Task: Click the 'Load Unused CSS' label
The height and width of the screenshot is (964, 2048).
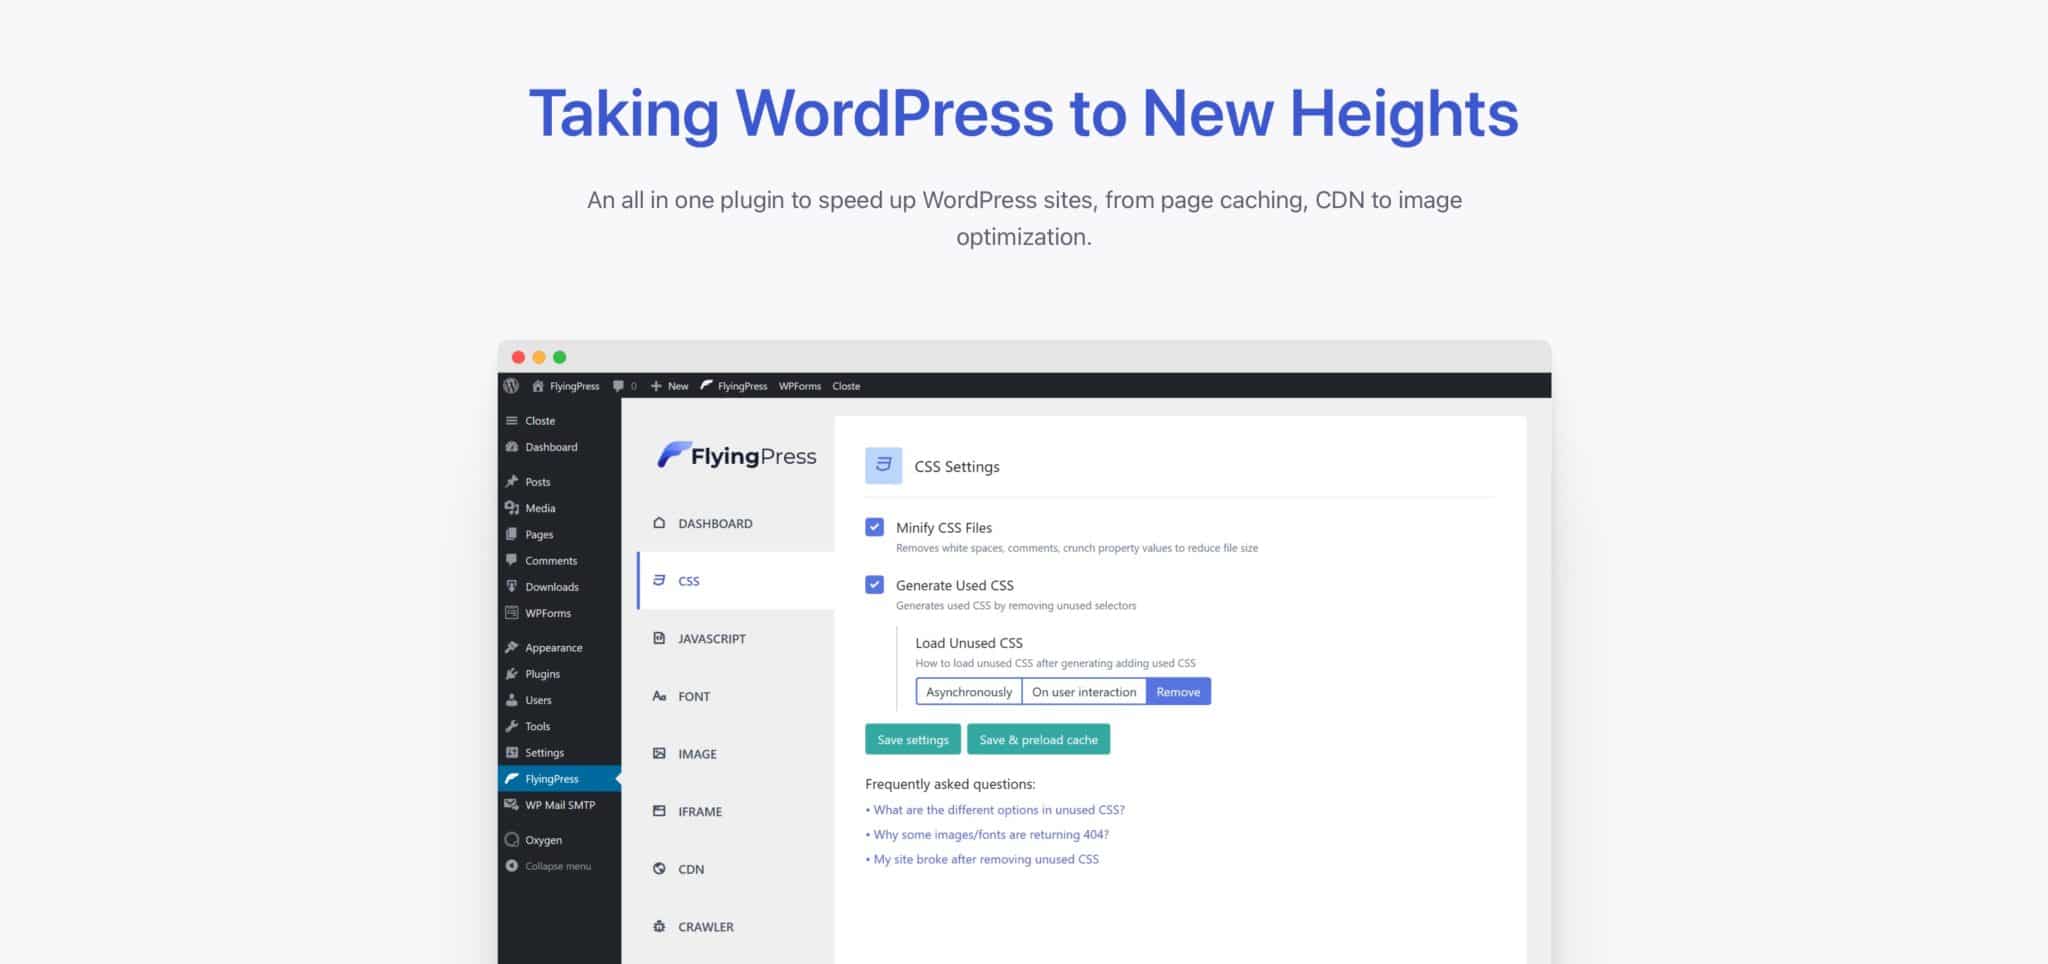Action: click(x=969, y=643)
